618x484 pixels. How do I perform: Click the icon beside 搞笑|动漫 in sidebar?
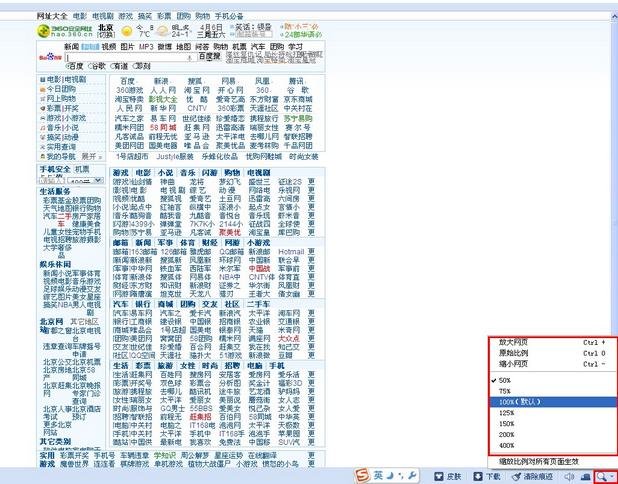click(43, 137)
